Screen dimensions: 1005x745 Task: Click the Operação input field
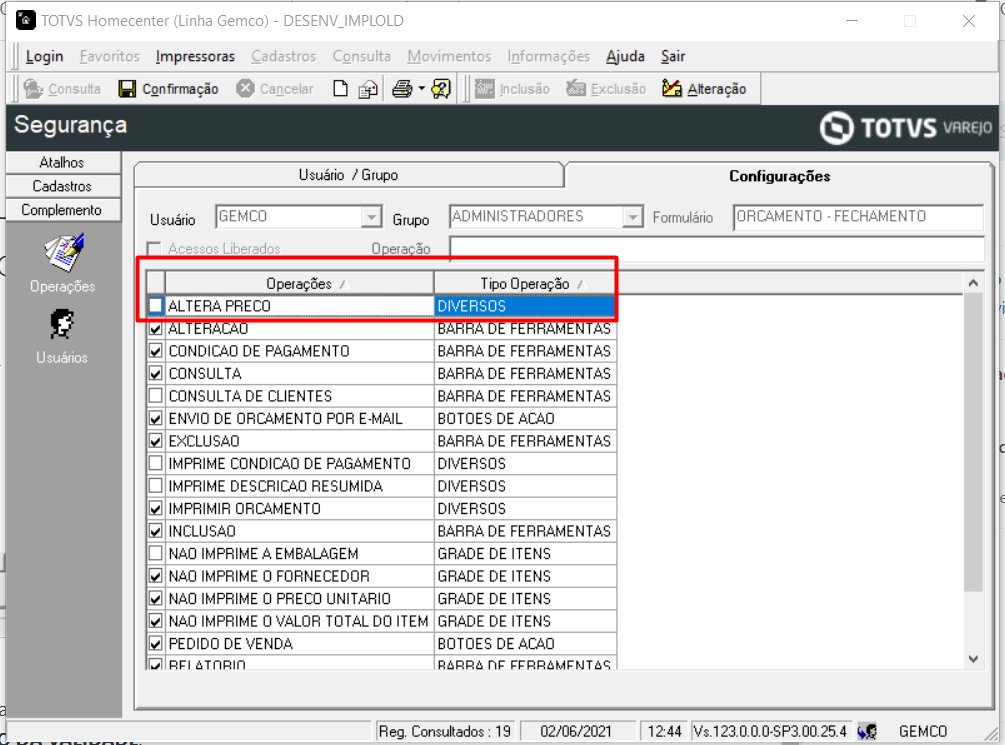(x=717, y=249)
